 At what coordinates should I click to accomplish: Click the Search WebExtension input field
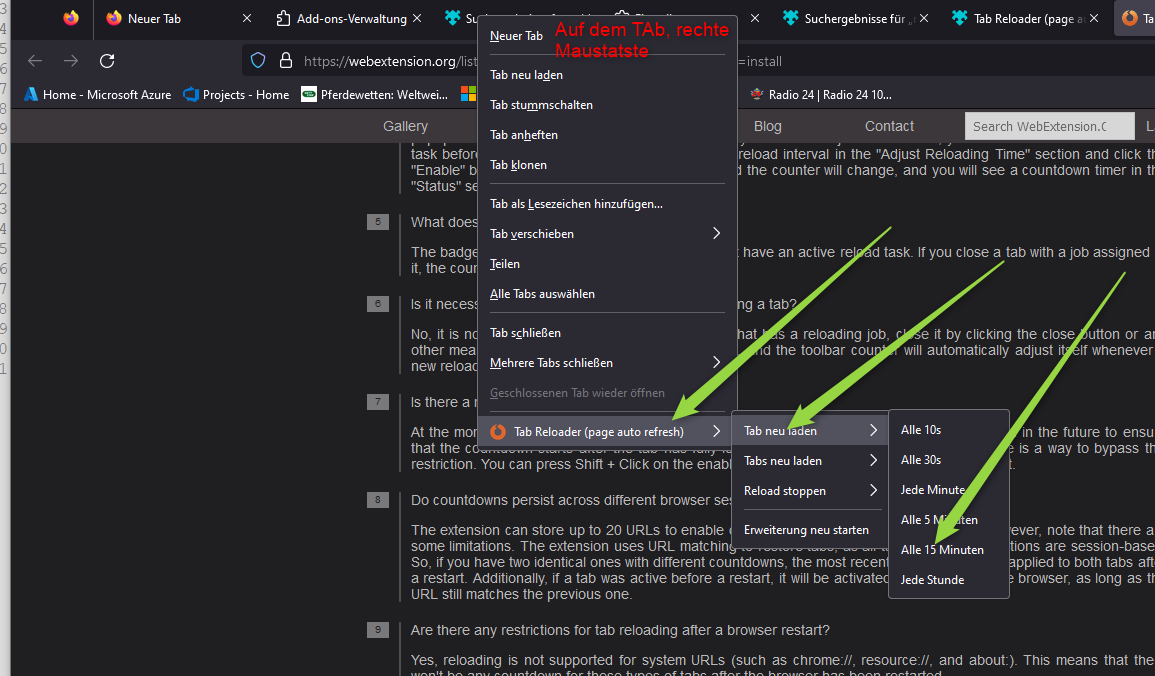point(1048,126)
